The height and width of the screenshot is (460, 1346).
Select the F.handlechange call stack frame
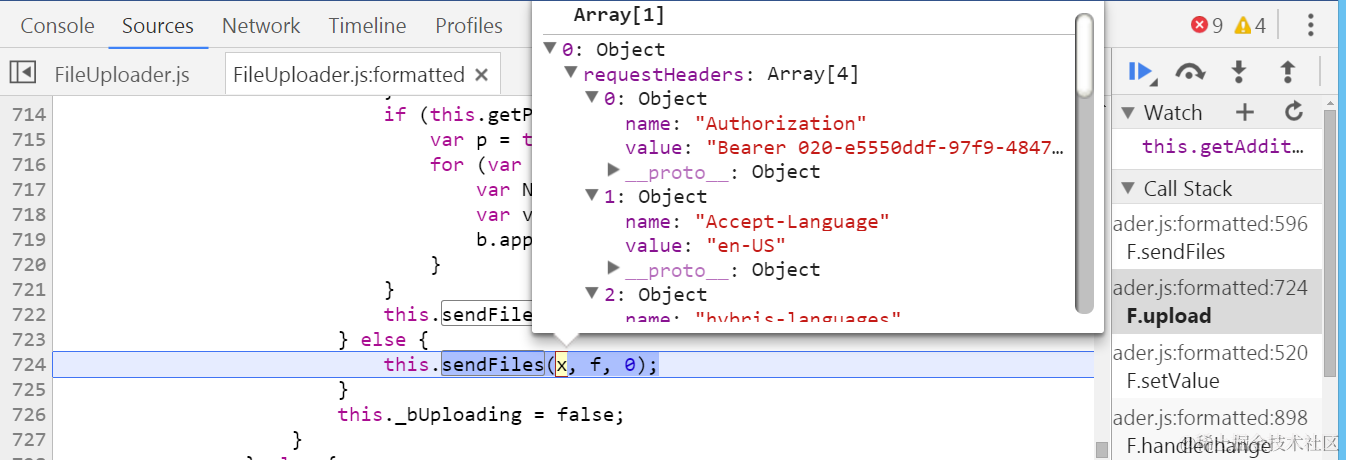pyautogui.click(x=1216, y=431)
